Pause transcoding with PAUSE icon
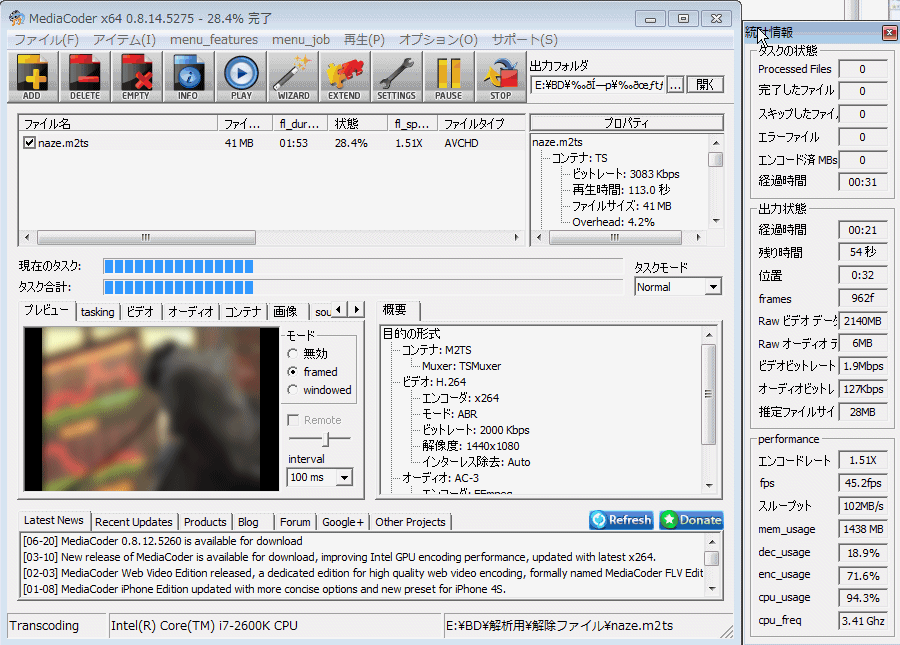 pyautogui.click(x=449, y=76)
